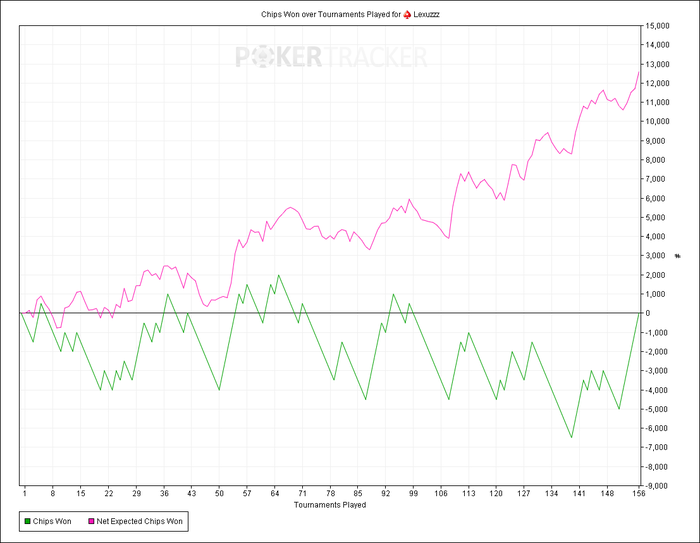The width and height of the screenshot is (700, 543).
Task: Click the magenta Net Expected Chips Won swatch
Action: pyautogui.click(x=91, y=521)
